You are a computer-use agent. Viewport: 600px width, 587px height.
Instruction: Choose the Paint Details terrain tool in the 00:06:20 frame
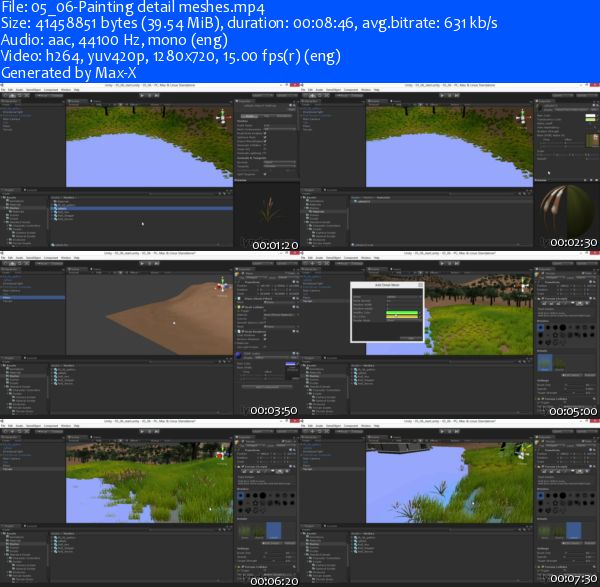point(280,471)
